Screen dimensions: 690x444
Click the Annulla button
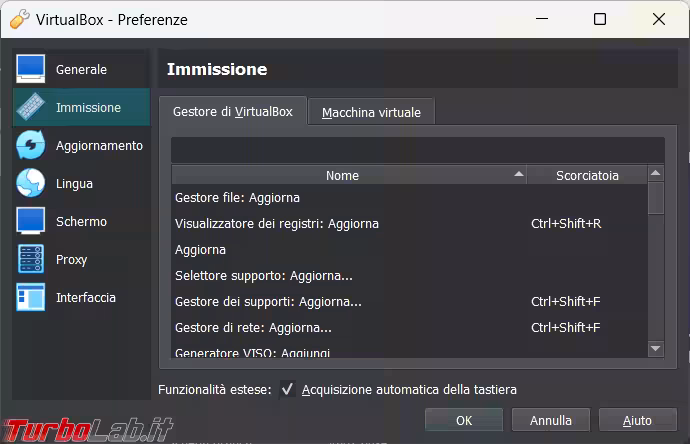coord(551,420)
